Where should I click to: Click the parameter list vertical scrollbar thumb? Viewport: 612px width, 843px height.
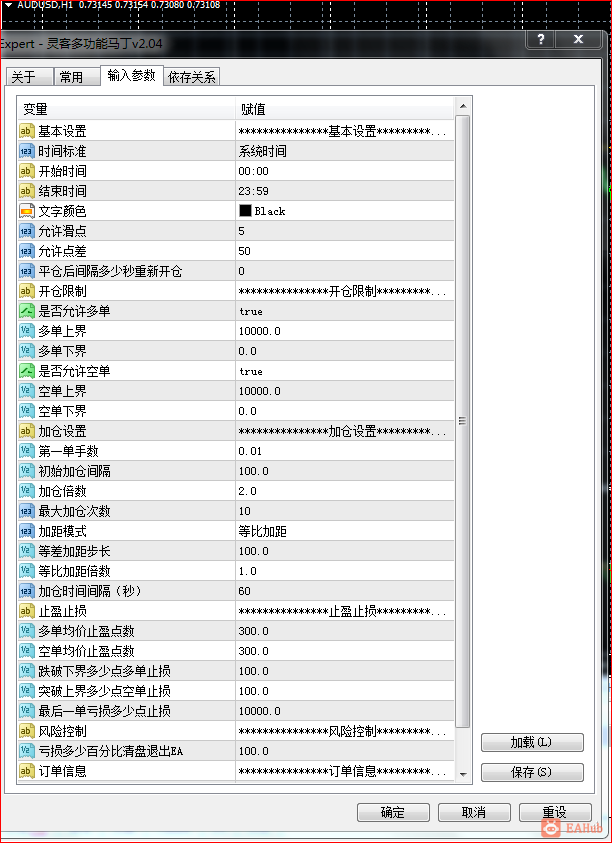click(x=462, y=421)
